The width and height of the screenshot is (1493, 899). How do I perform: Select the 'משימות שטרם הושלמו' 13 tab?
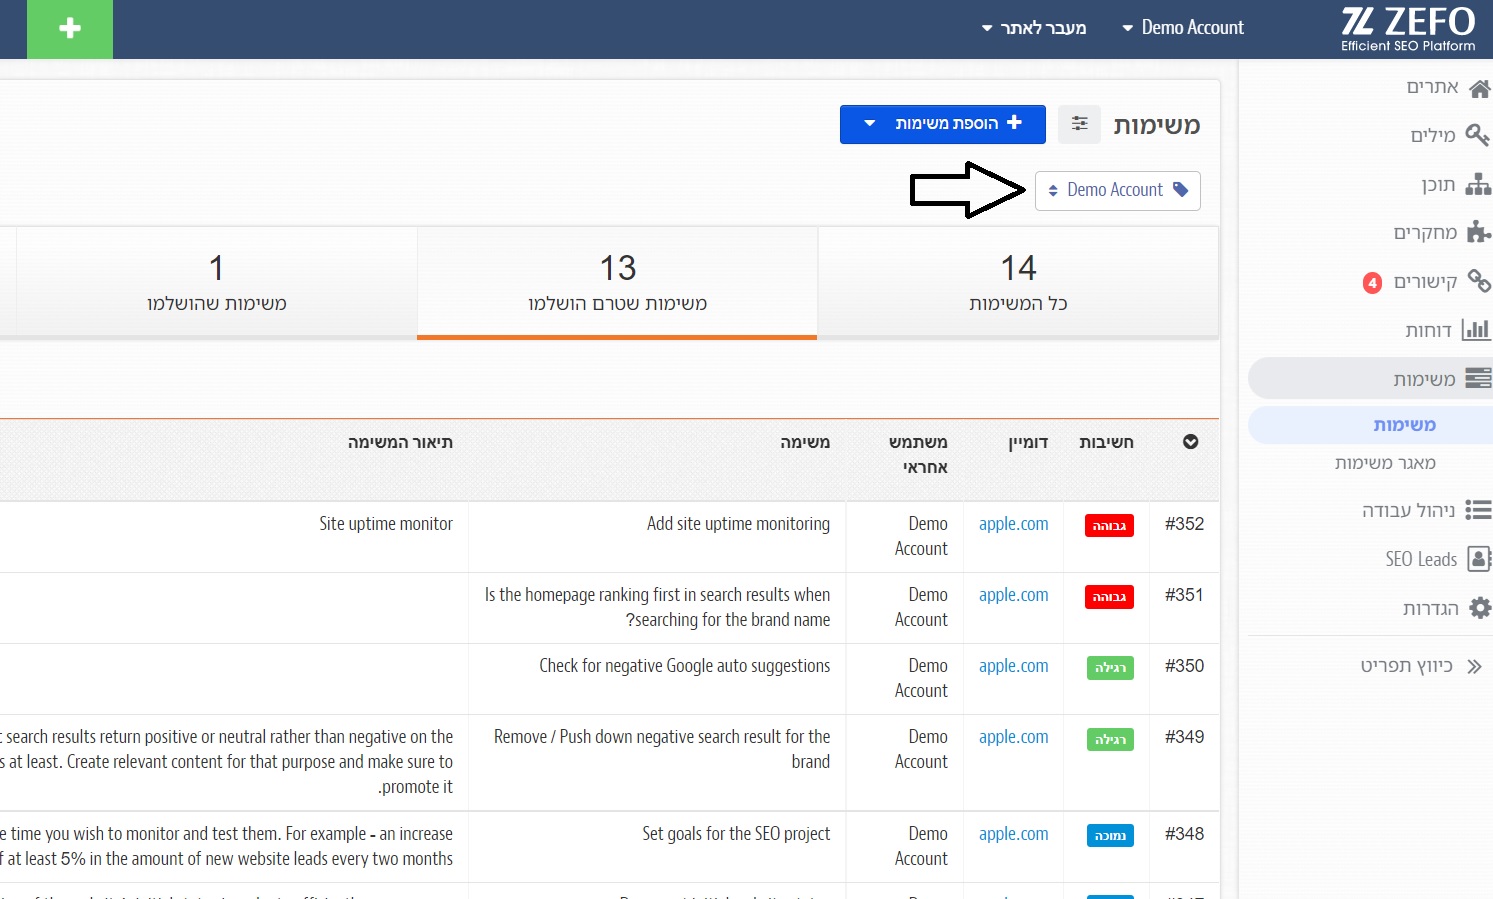[617, 282]
